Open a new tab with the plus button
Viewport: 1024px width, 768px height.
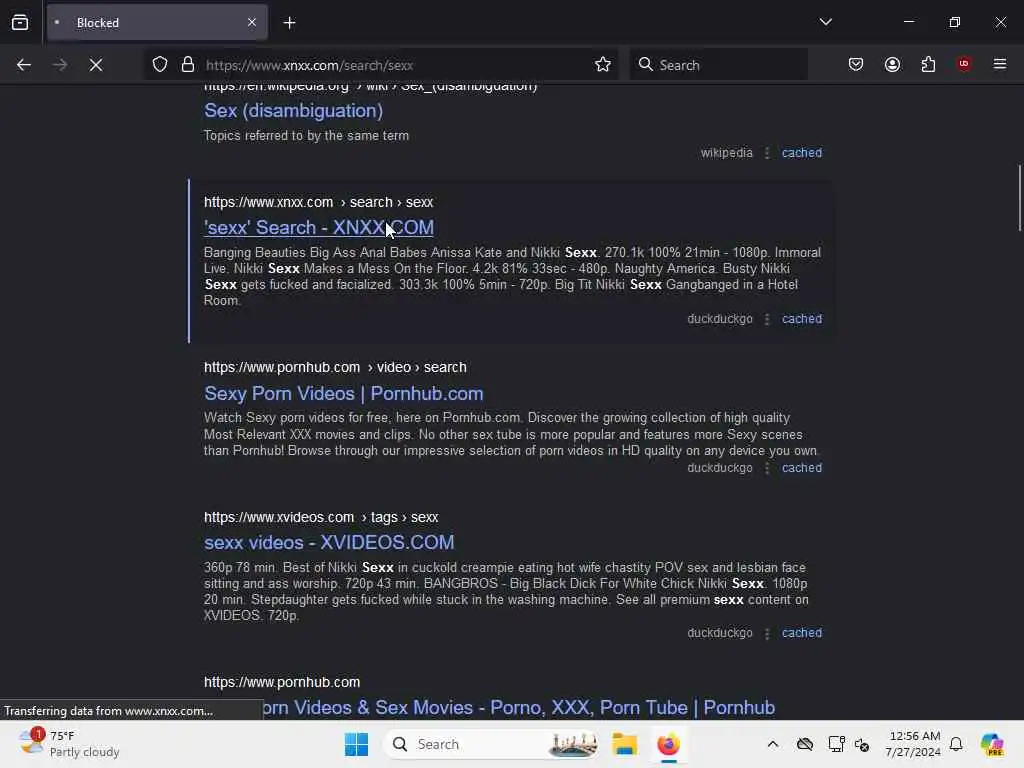(x=289, y=23)
